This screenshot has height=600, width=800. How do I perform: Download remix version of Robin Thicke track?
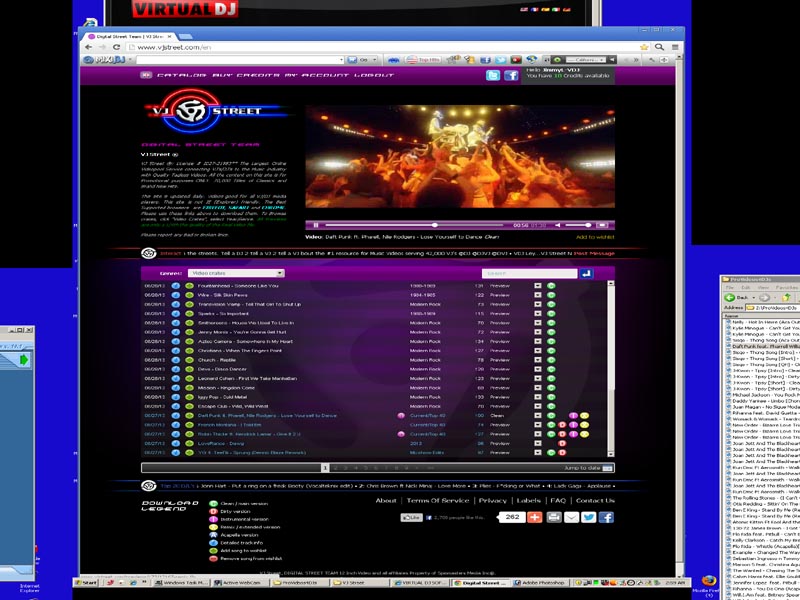click(x=584, y=434)
